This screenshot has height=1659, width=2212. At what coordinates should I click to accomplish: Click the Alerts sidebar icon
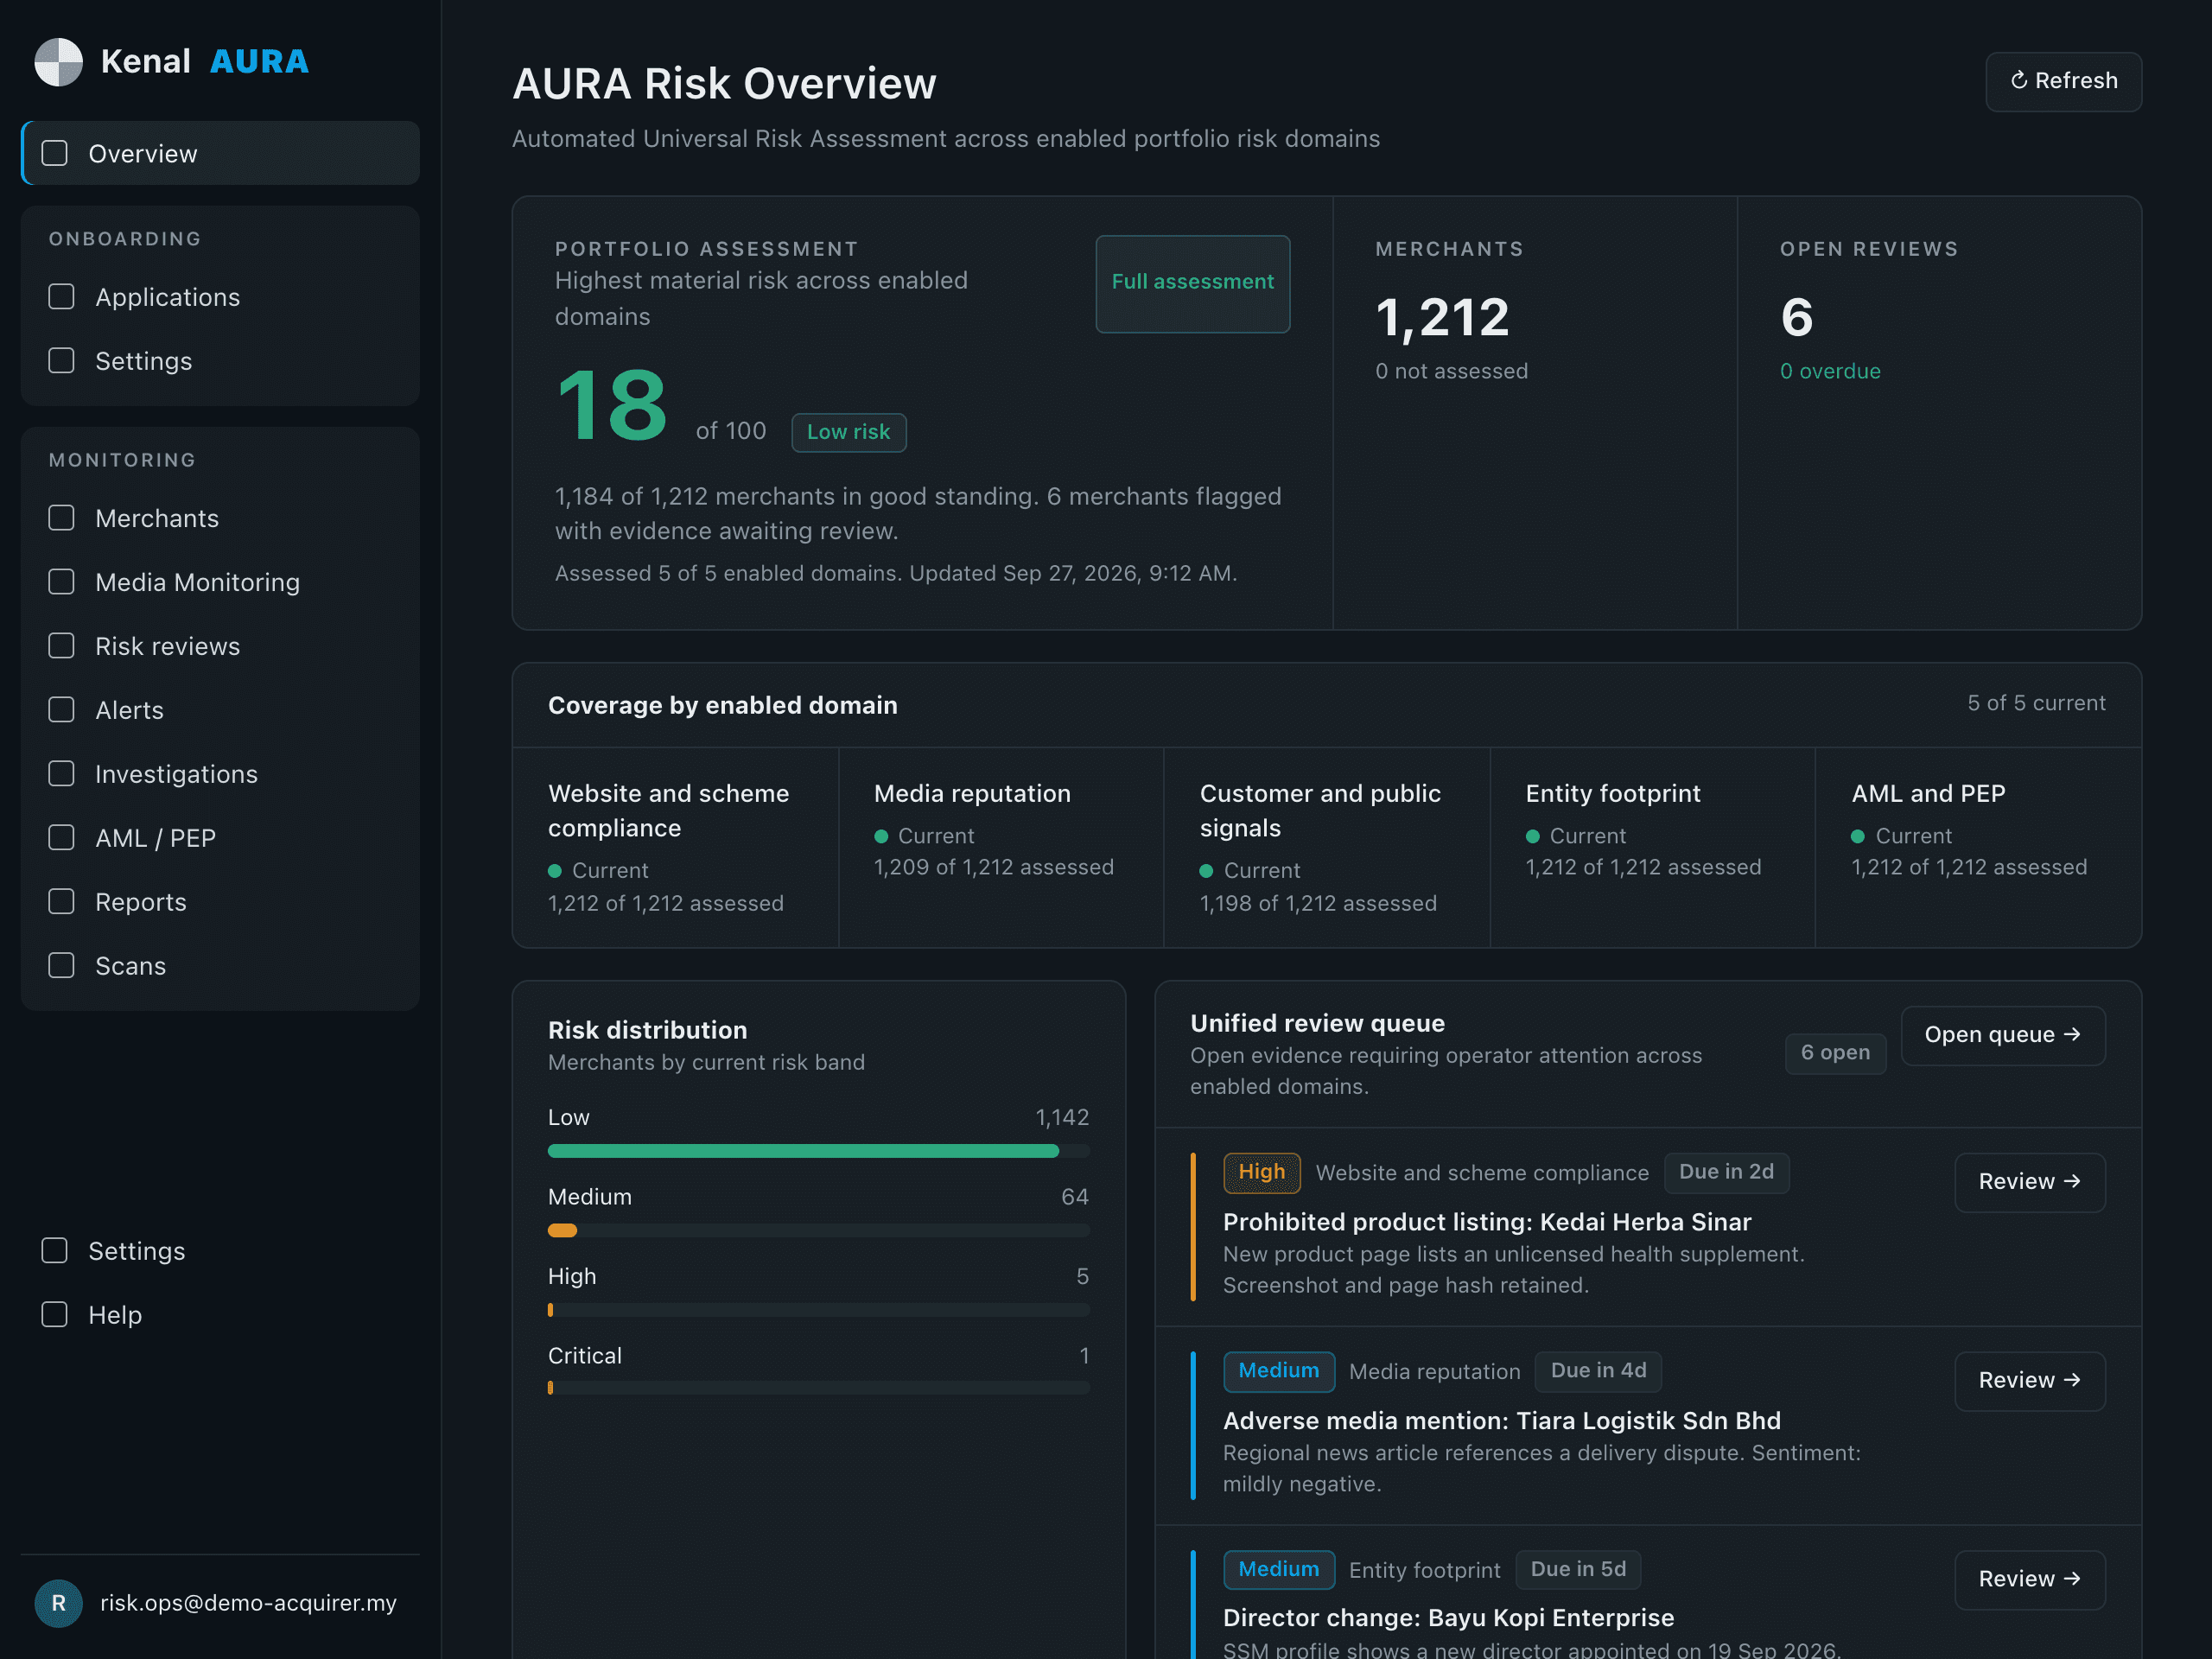[x=62, y=710]
